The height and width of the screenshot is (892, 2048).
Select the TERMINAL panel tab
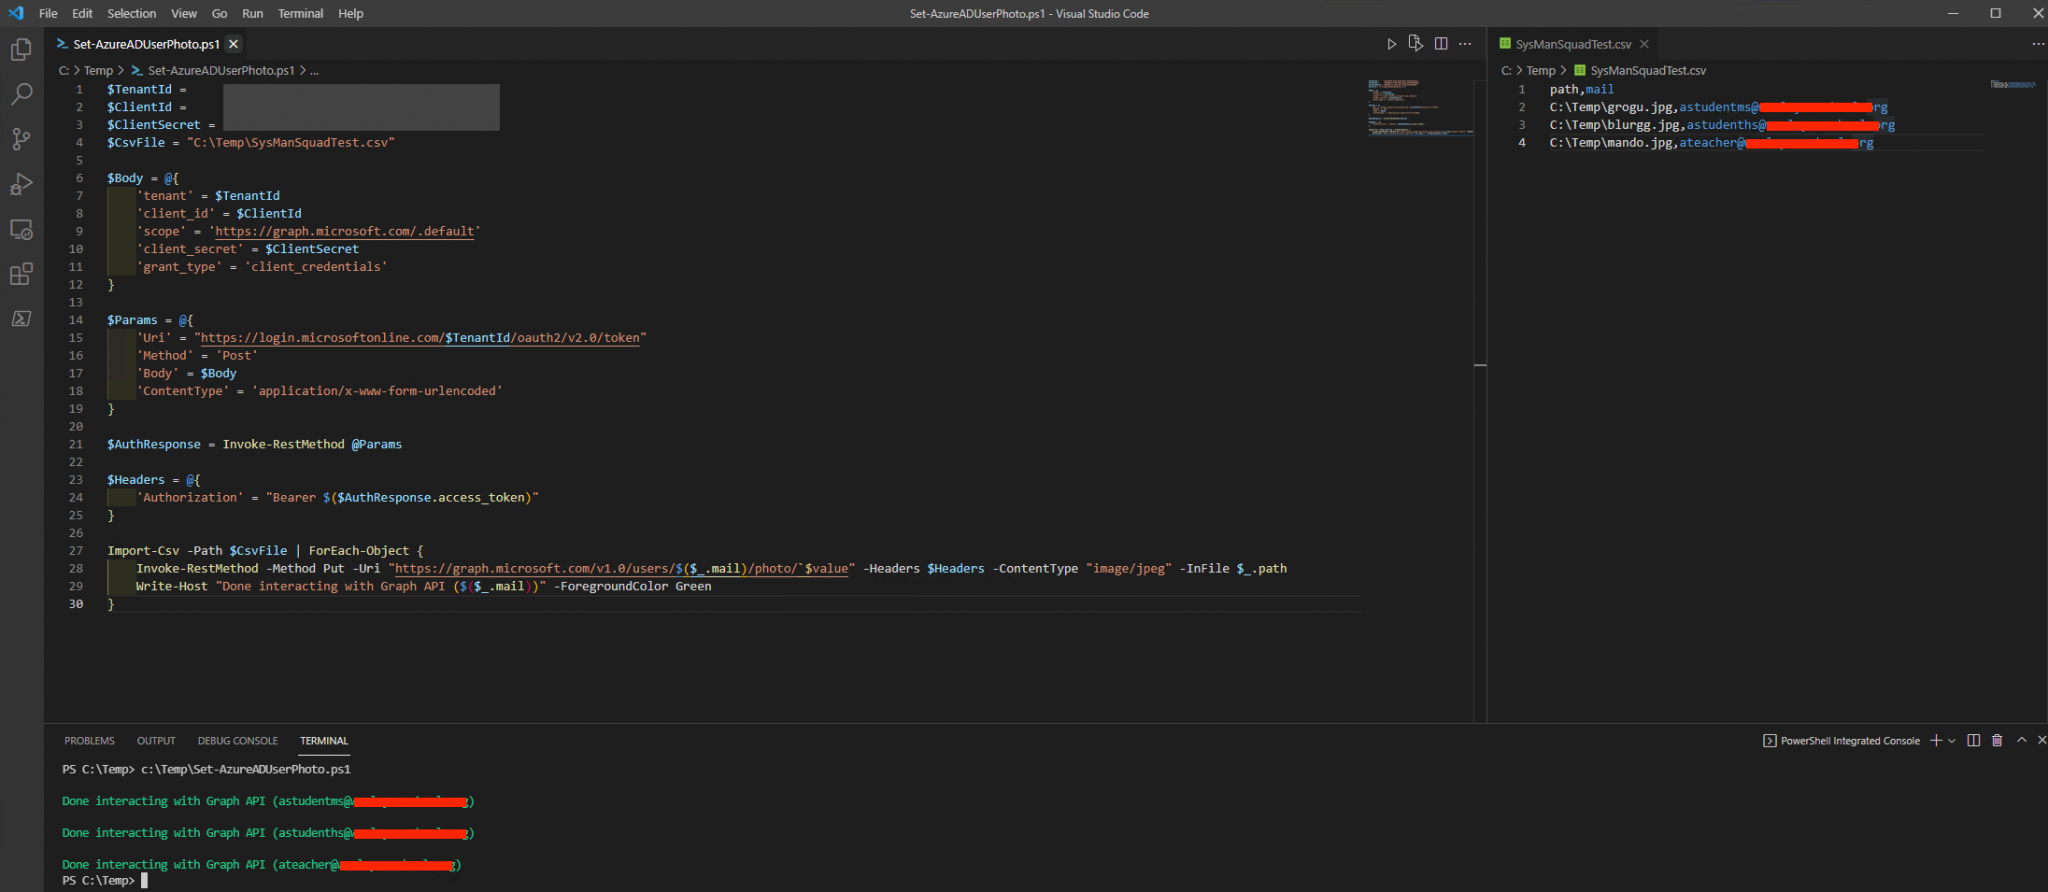324,741
